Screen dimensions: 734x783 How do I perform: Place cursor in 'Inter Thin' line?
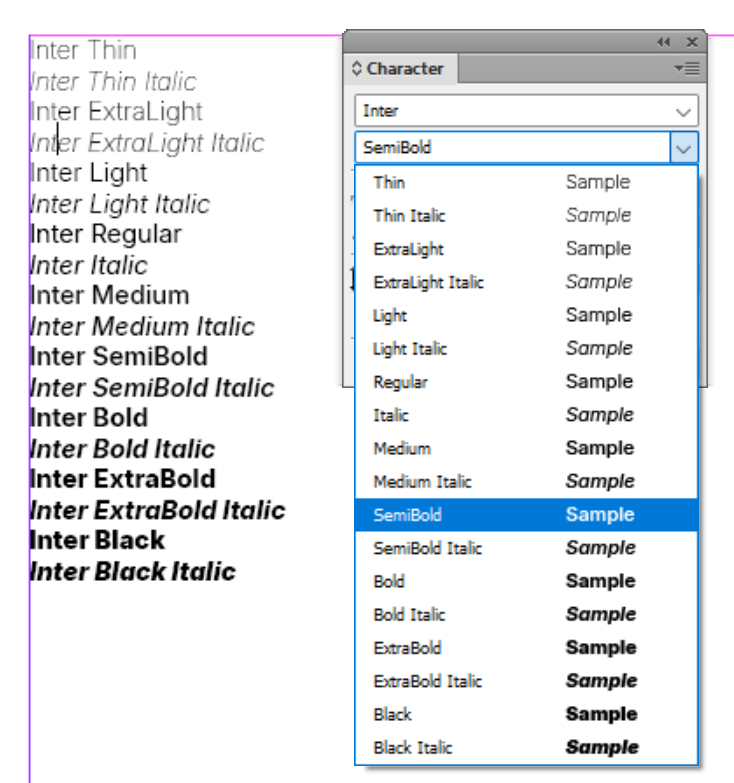click(x=83, y=50)
